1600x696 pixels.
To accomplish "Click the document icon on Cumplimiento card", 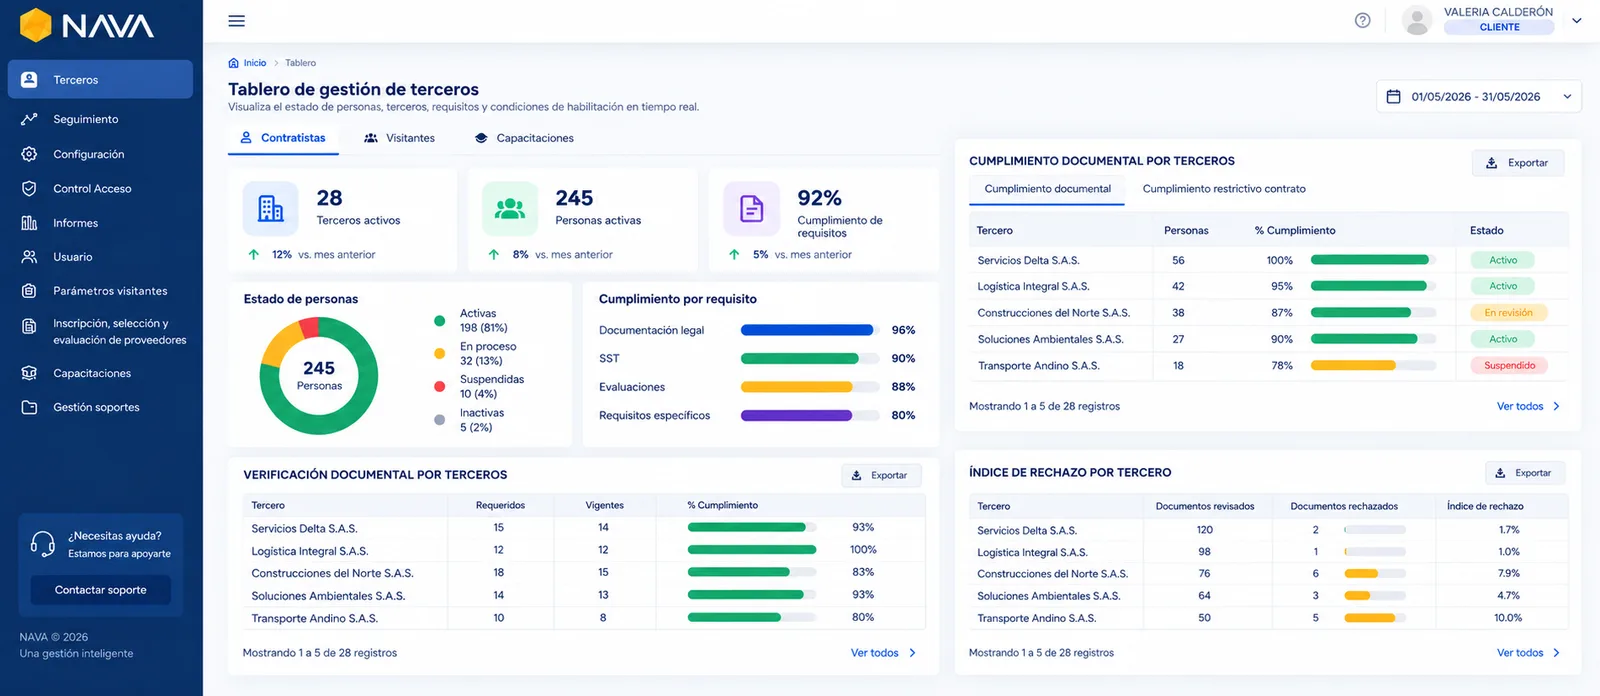I will pyautogui.click(x=751, y=208).
